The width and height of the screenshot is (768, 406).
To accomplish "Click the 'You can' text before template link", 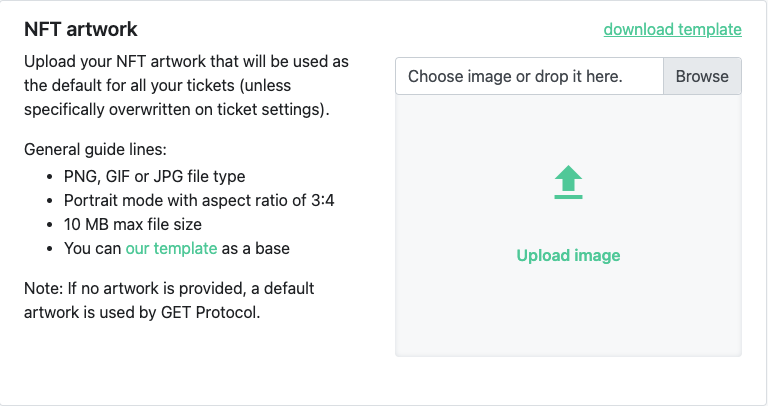I will coord(93,248).
